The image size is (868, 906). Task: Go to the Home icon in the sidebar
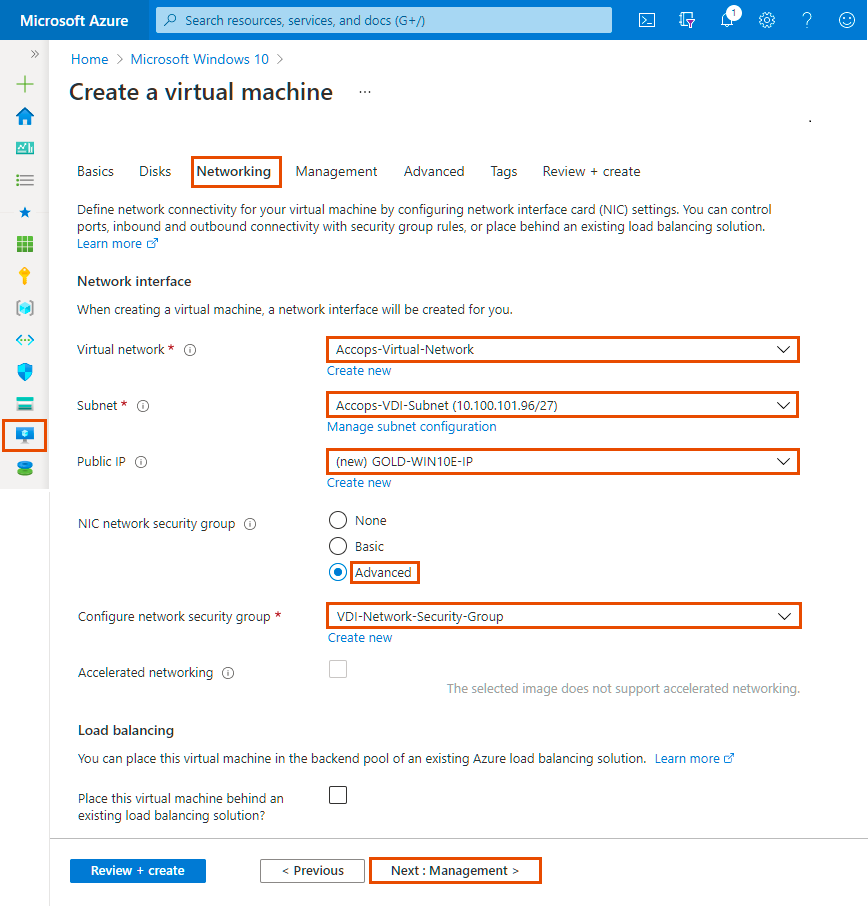point(25,116)
